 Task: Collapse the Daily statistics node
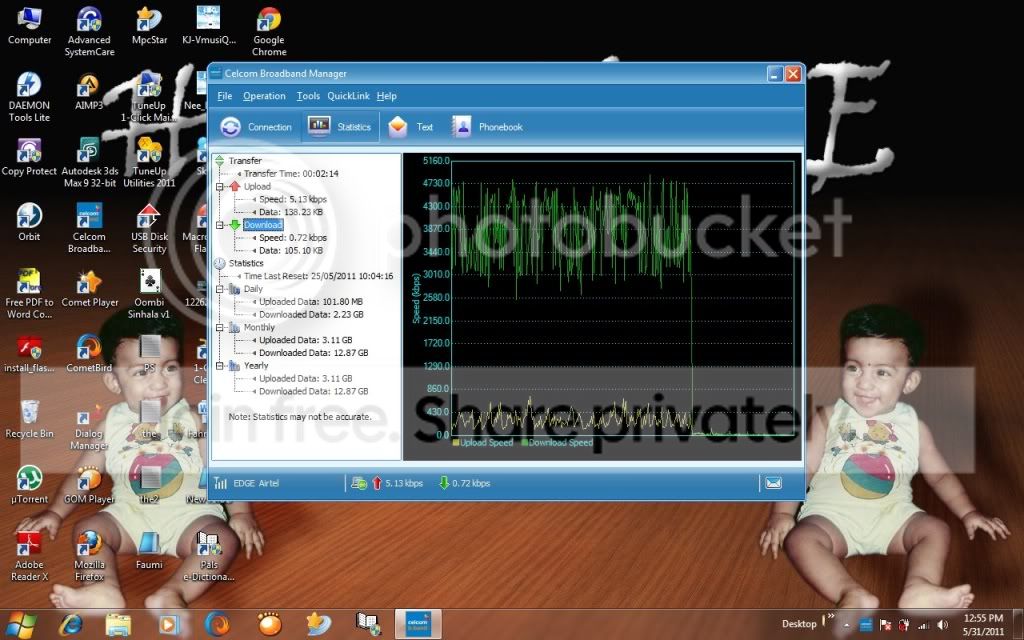(220, 289)
